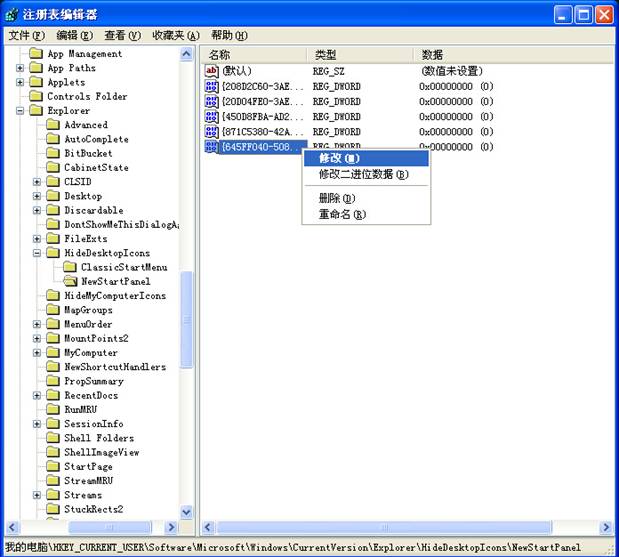Image resolution: width=619 pixels, height=557 pixels.
Task: Click the values pane scroll-left arrow
Action: [x=208, y=527]
